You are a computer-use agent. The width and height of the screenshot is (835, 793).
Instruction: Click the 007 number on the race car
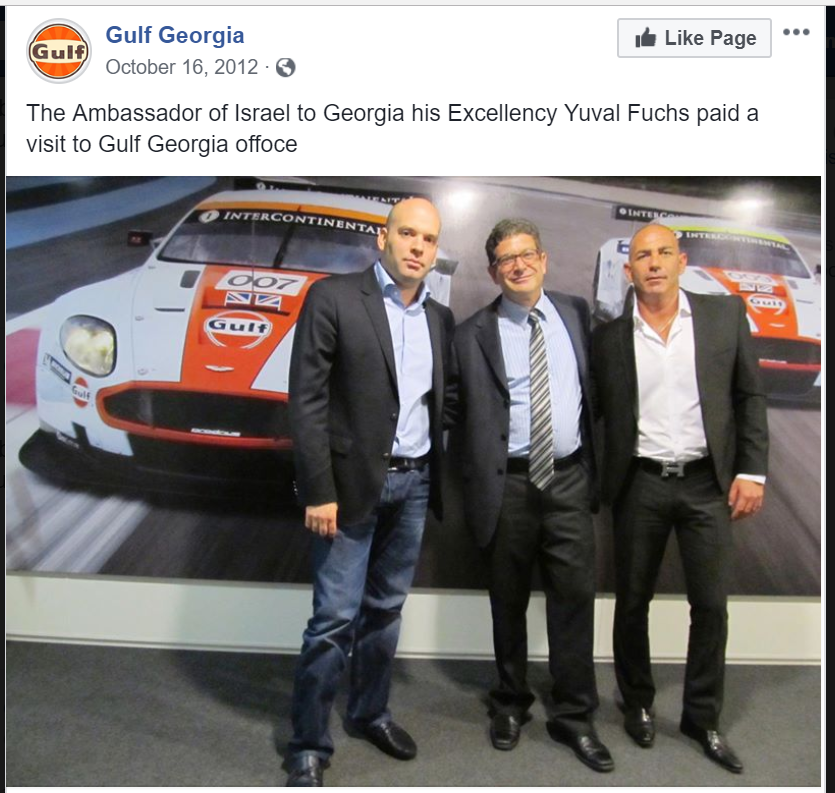tap(261, 281)
